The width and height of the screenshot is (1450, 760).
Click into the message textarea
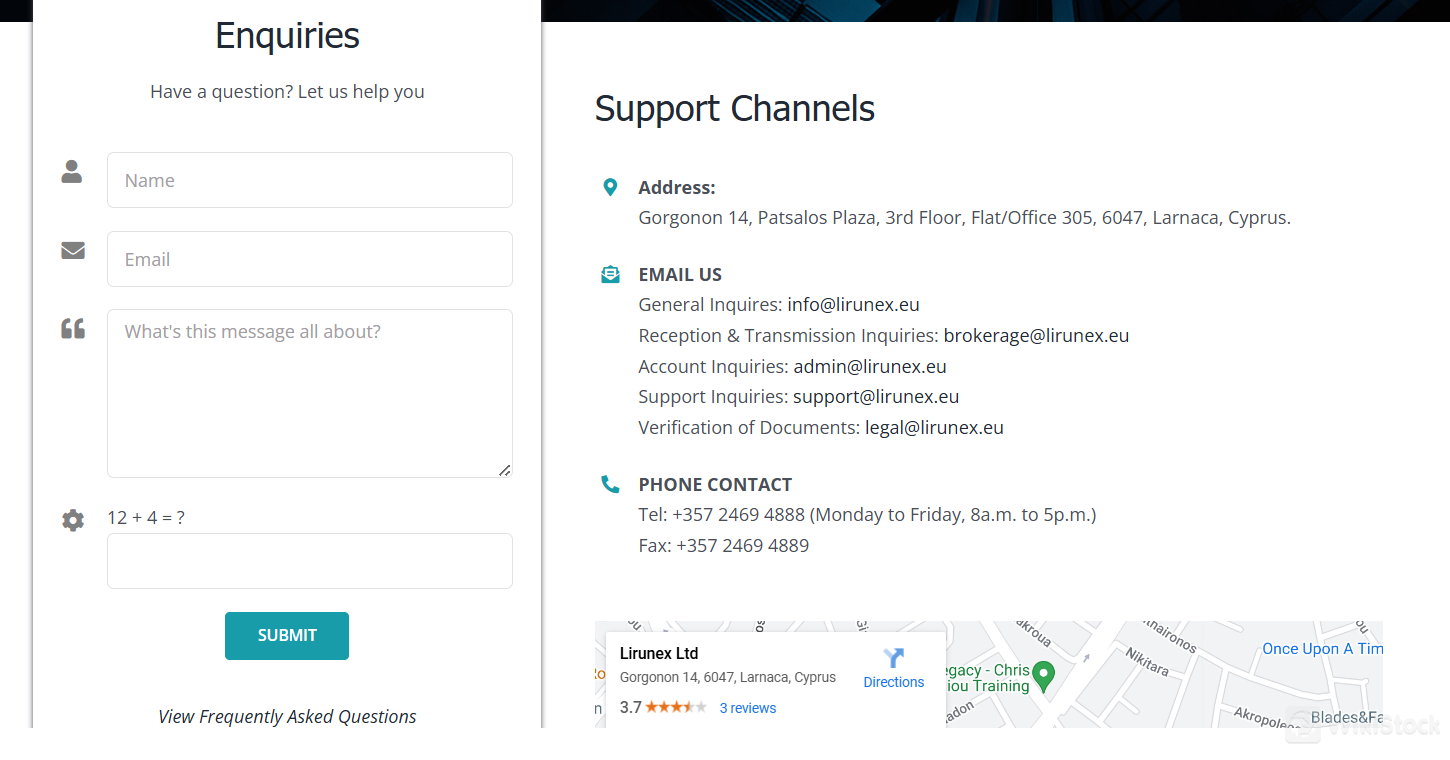310,393
